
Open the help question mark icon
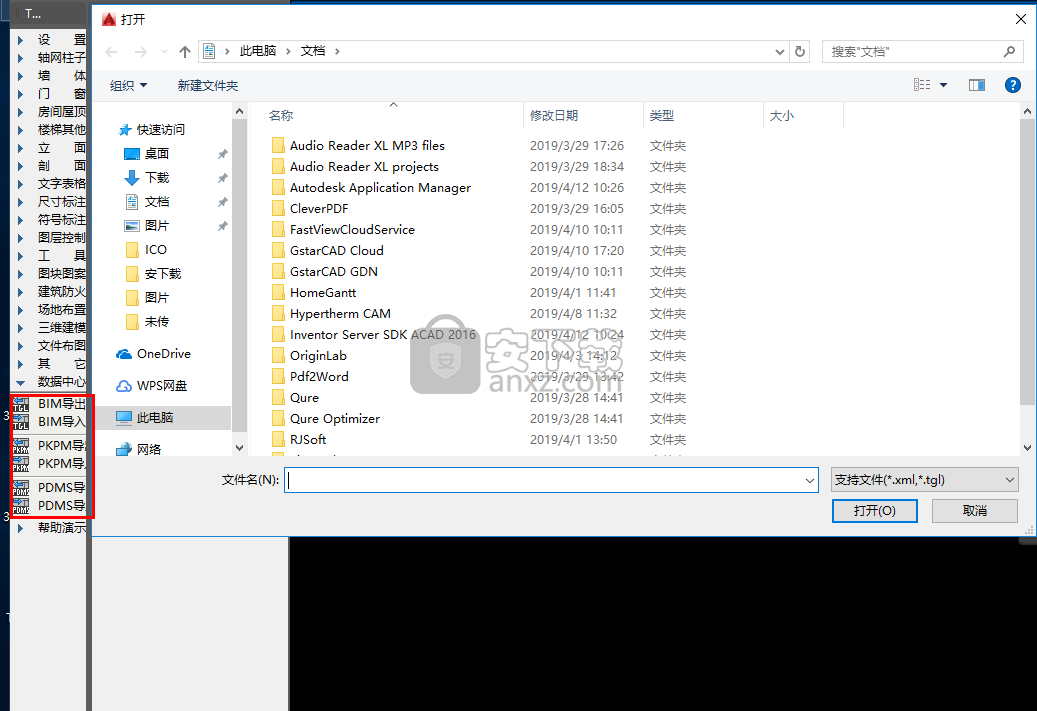point(1012,85)
